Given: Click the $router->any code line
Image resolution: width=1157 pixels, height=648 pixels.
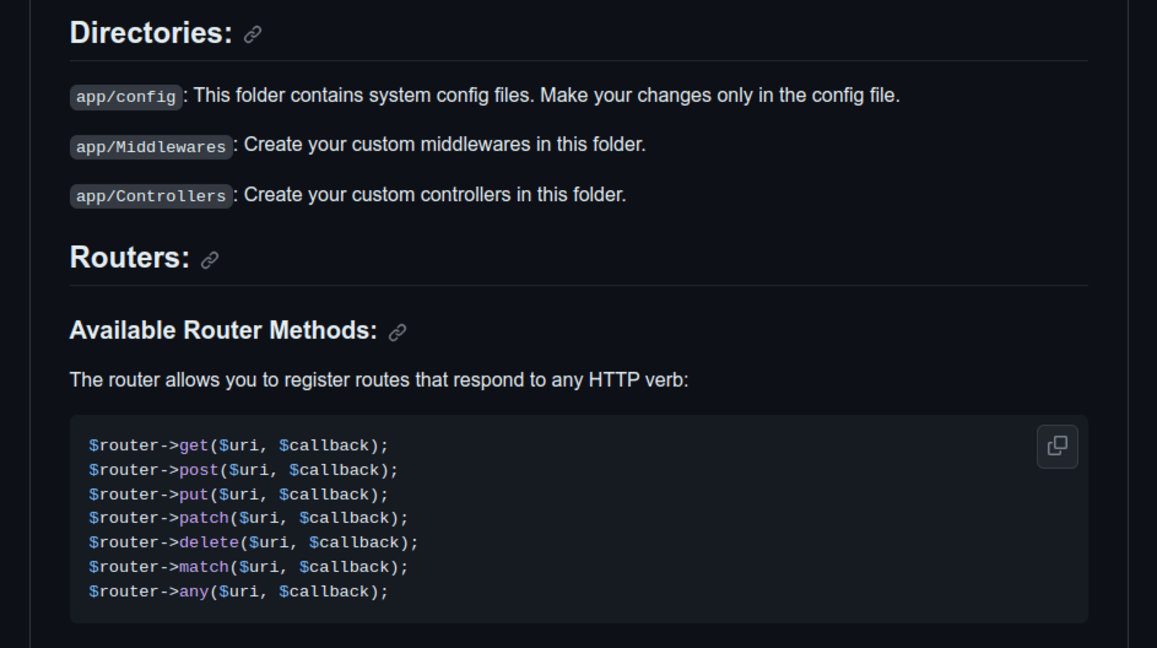Looking at the screenshot, I should pos(240,590).
